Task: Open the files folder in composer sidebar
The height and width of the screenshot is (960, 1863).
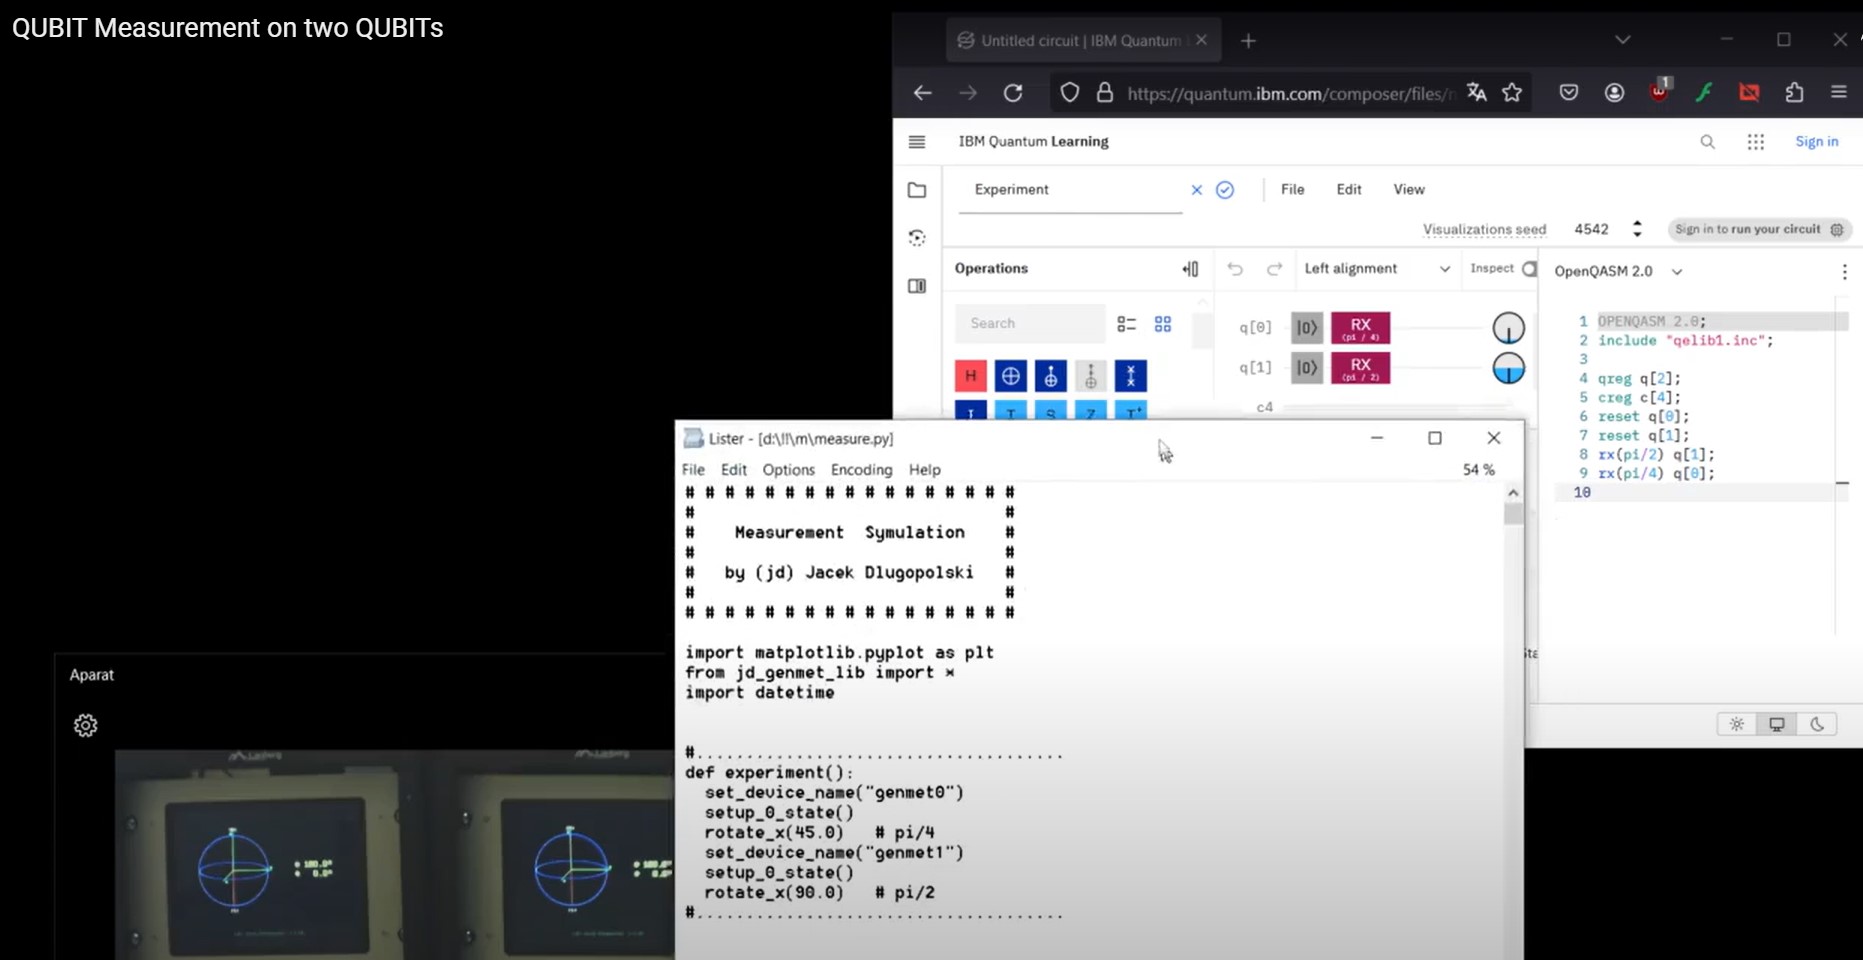Action: point(917,190)
